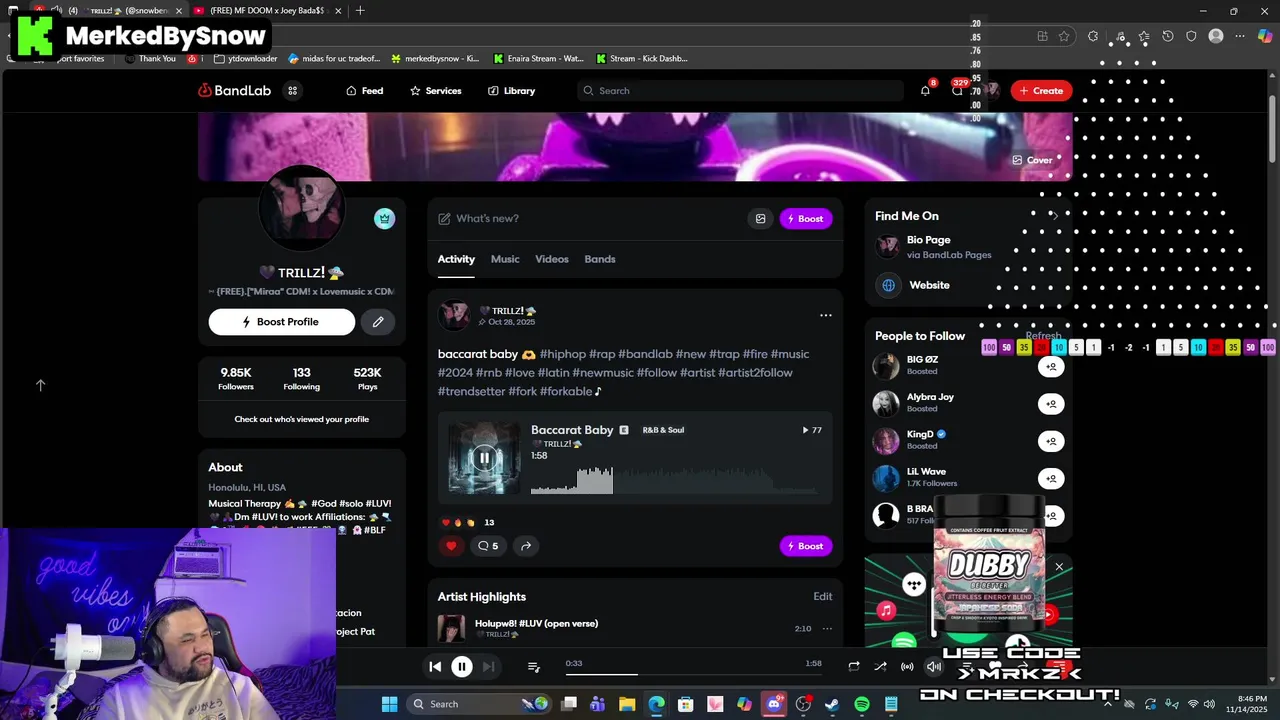
Task: Open File Explorer from the taskbar
Action: pyautogui.click(x=627, y=704)
